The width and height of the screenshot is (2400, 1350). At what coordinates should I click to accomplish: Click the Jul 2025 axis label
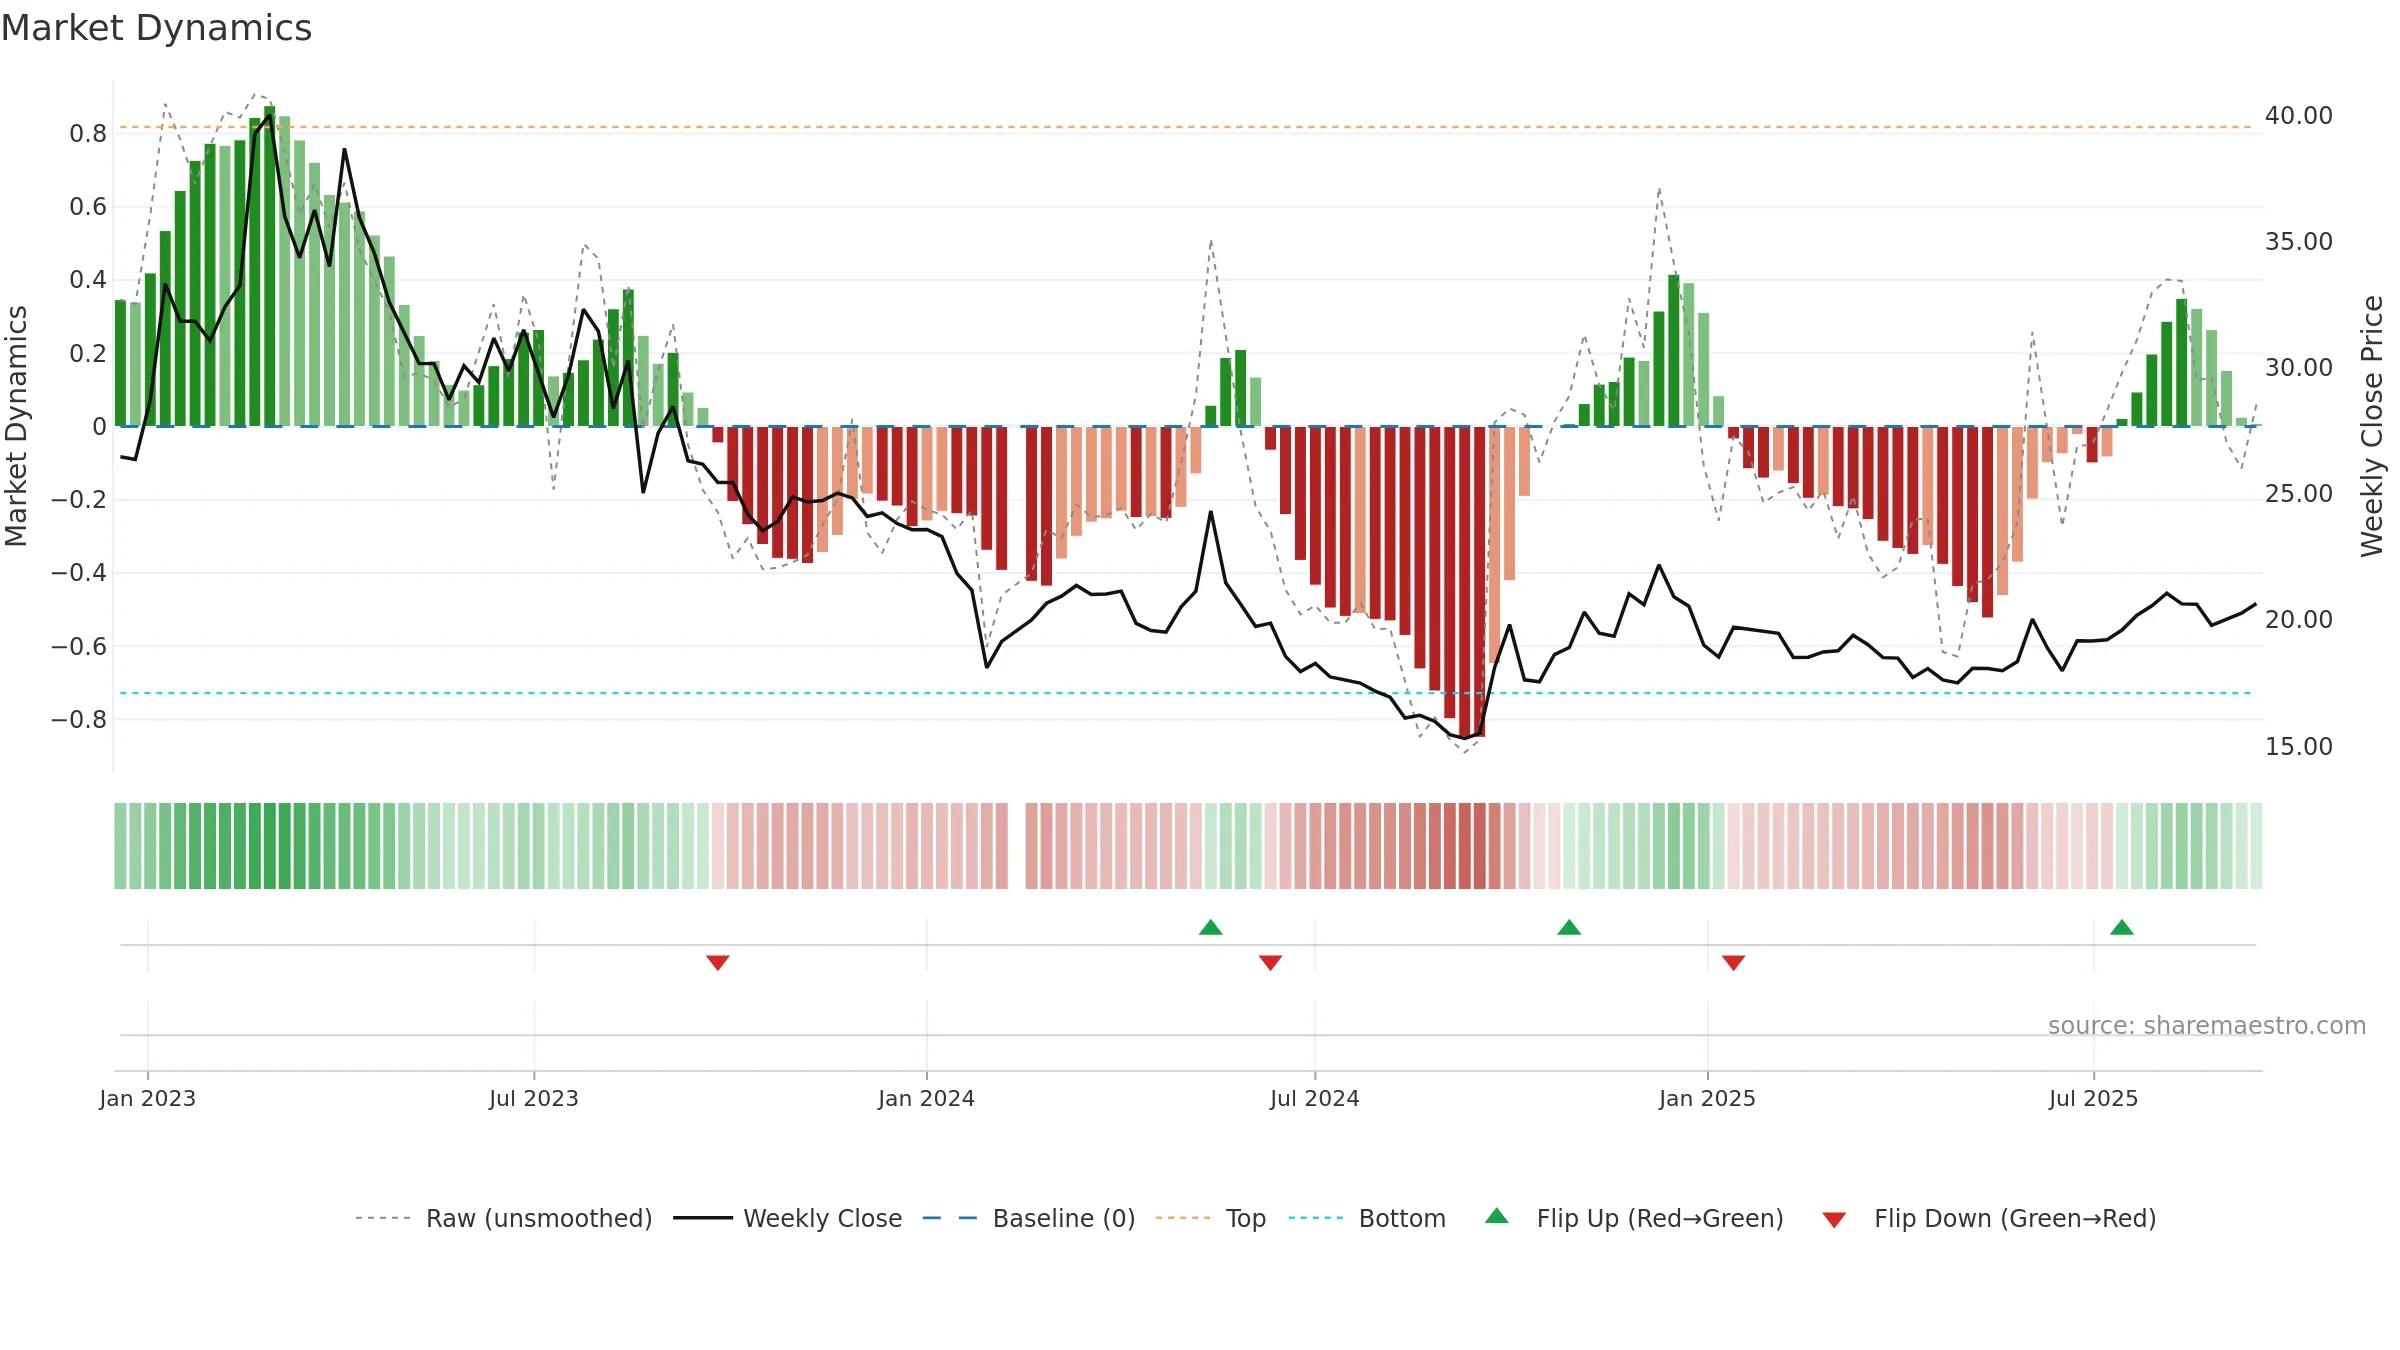[x=2094, y=1098]
